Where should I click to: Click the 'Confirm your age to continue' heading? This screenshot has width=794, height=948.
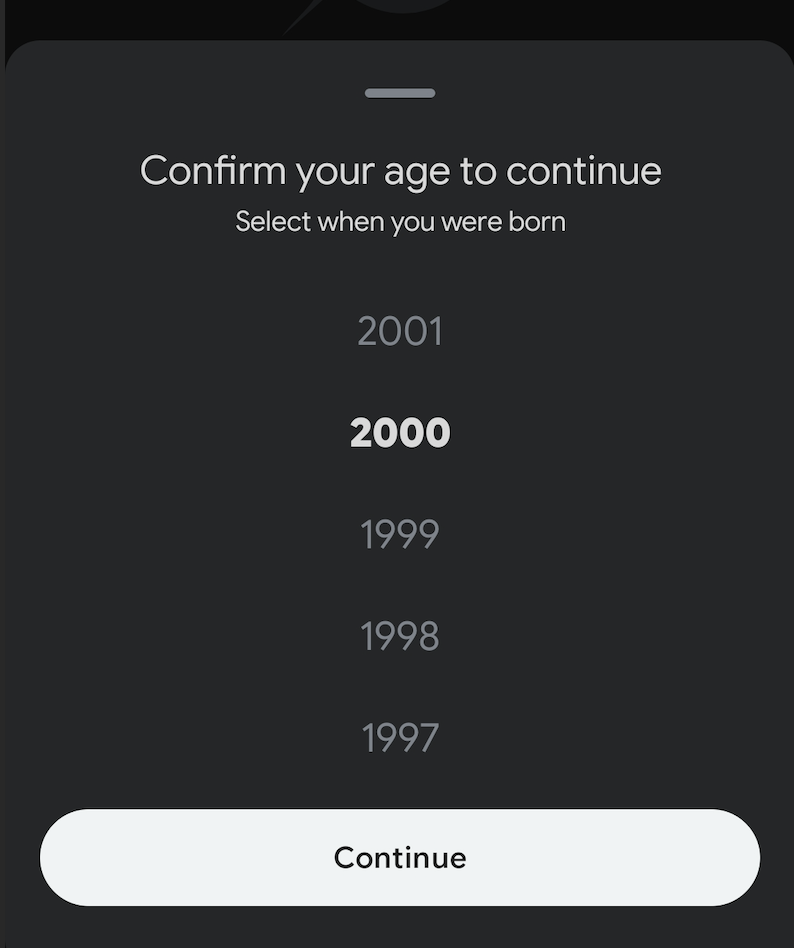(400, 171)
